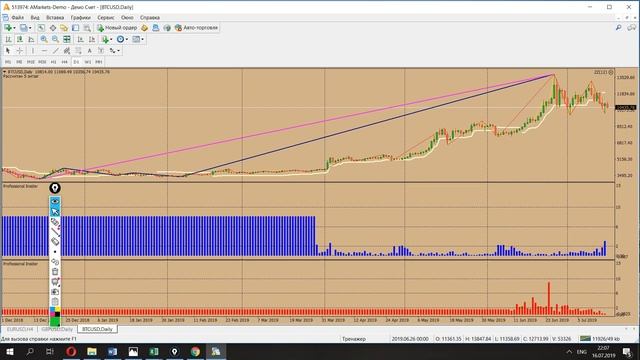Tile chart windows icon
Viewport: 640px width, 360px height.
(67, 39)
